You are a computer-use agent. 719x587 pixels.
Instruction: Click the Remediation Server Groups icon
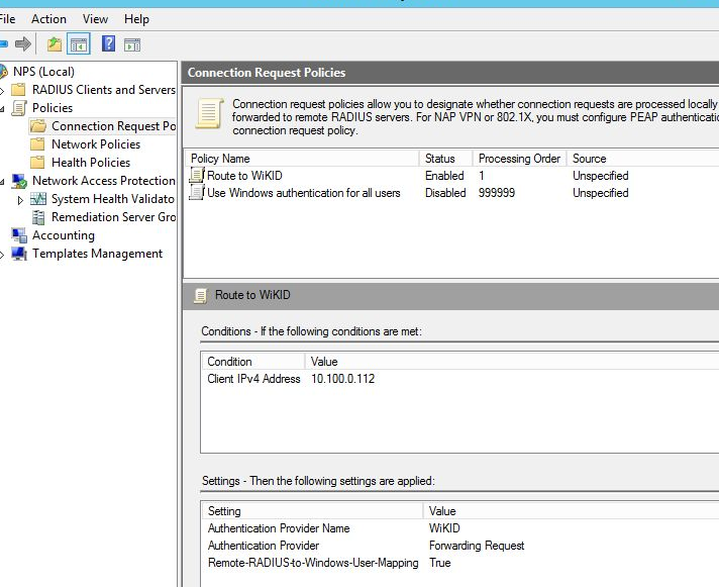click(x=38, y=217)
